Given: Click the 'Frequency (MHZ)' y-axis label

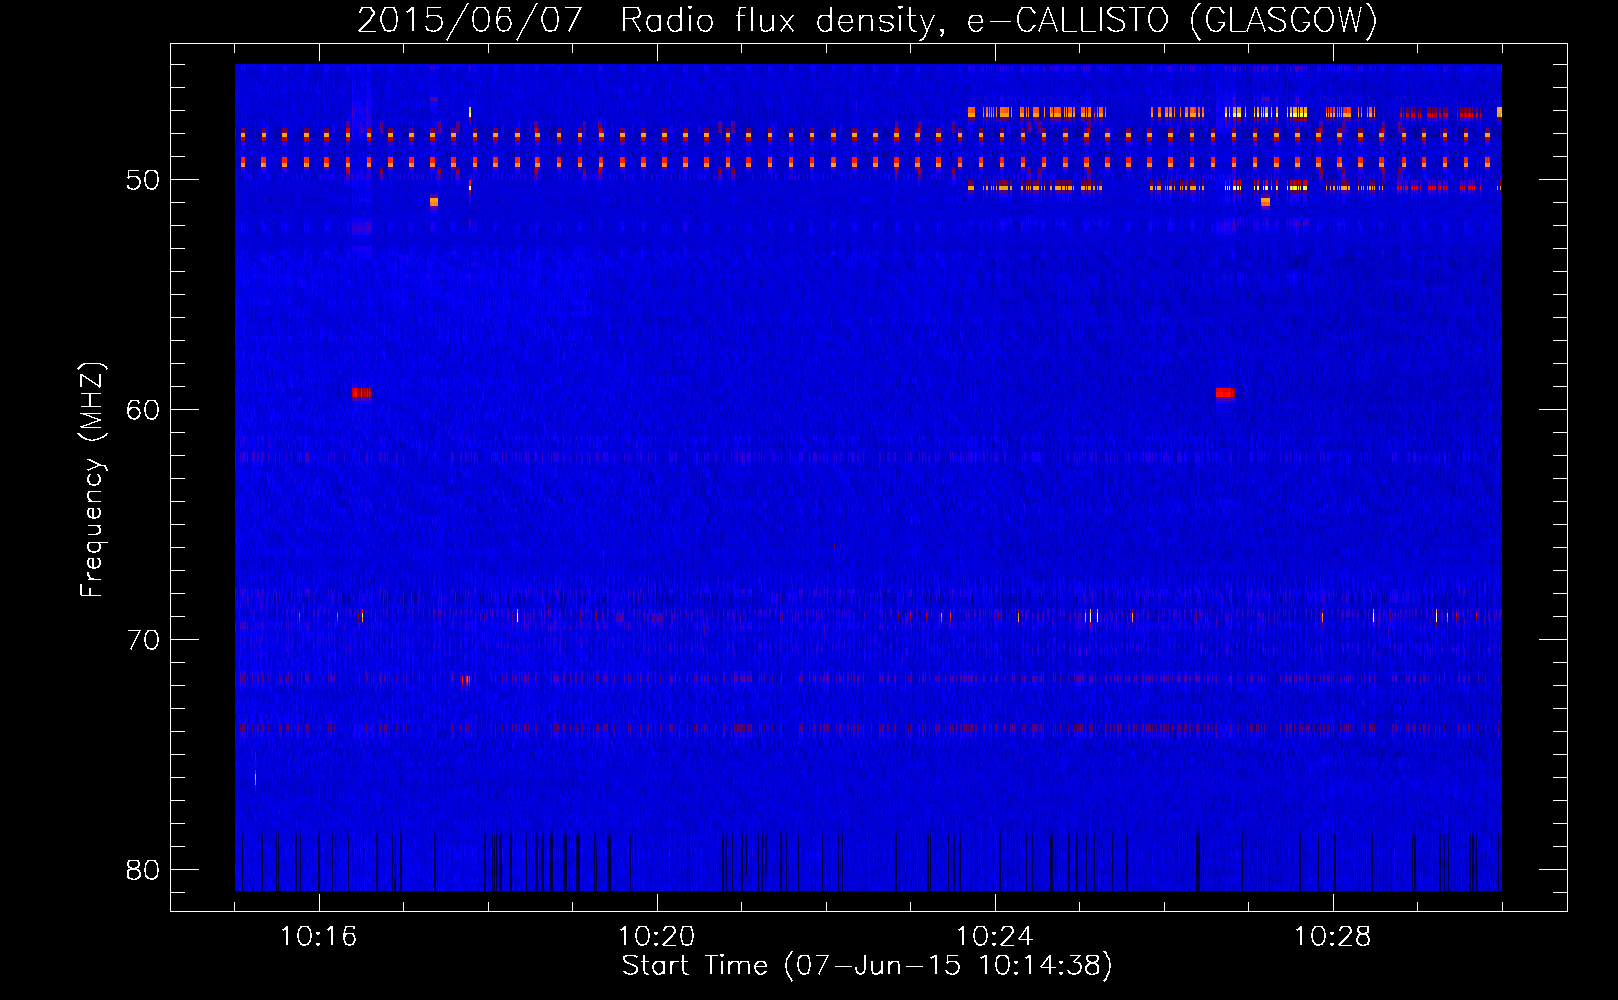Looking at the screenshot, I should click(91, 480).
